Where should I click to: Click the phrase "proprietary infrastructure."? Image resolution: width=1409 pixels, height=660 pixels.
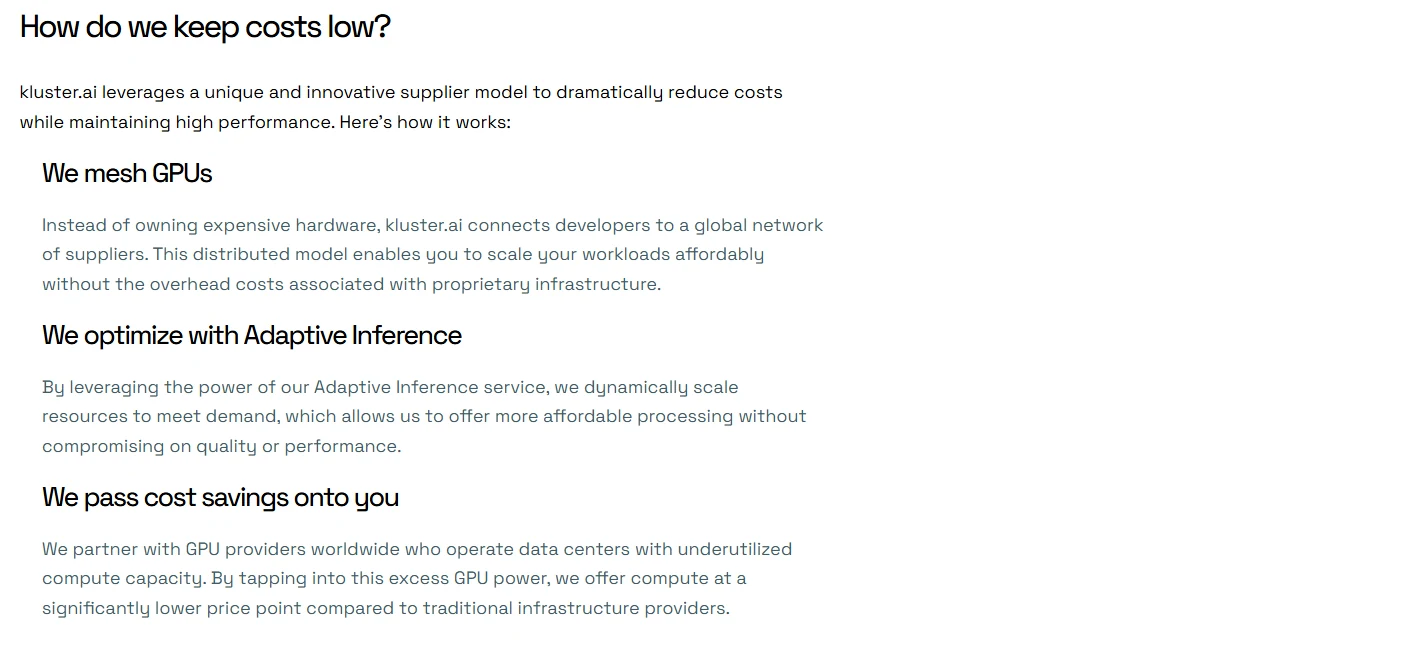point(546,284)
